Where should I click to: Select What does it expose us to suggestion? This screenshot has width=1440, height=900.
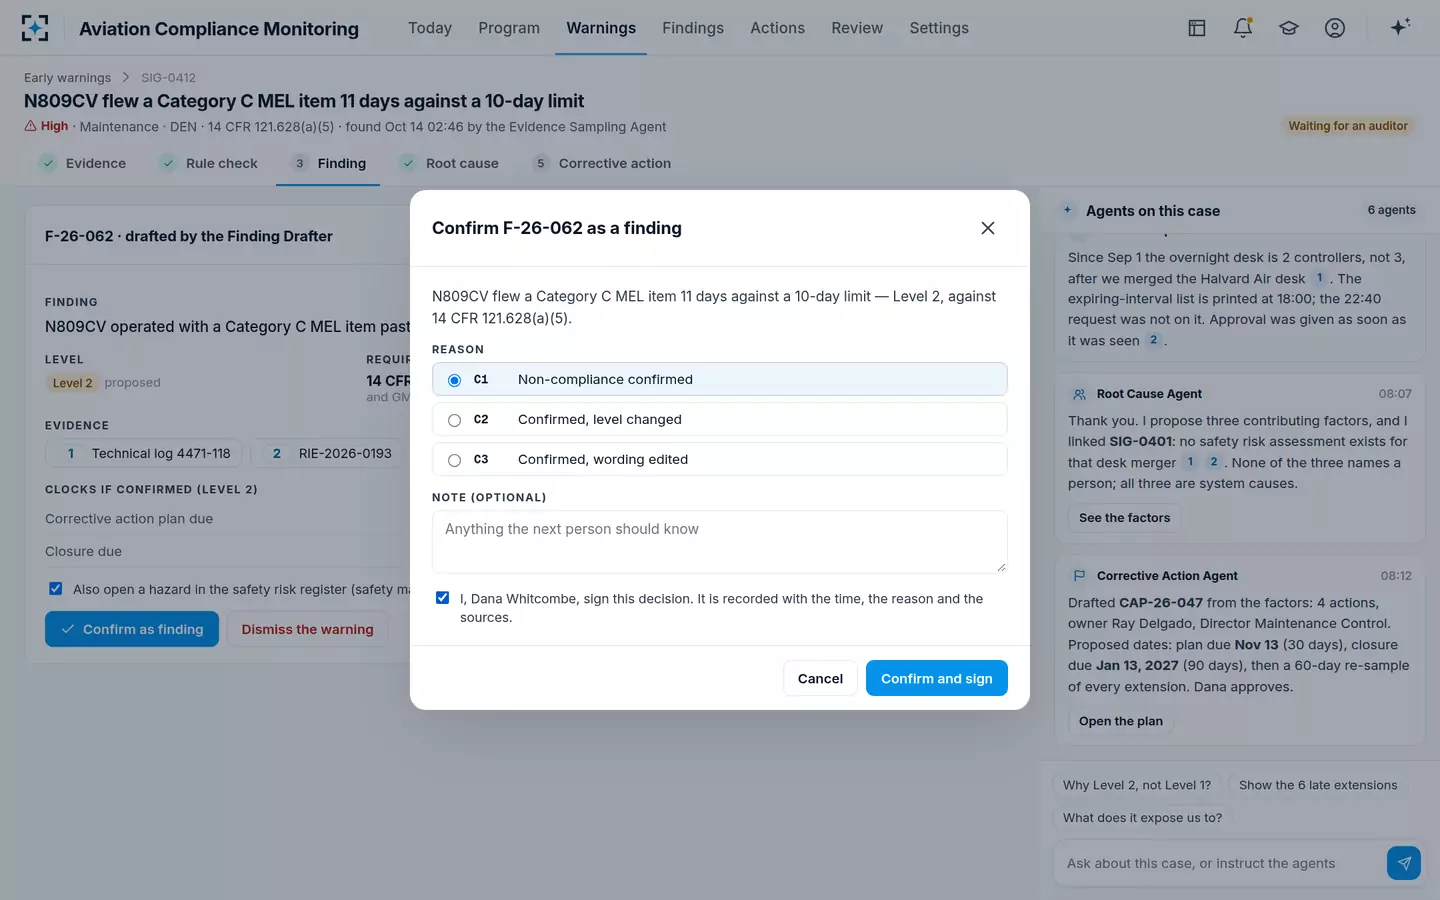pos(1142,817)
